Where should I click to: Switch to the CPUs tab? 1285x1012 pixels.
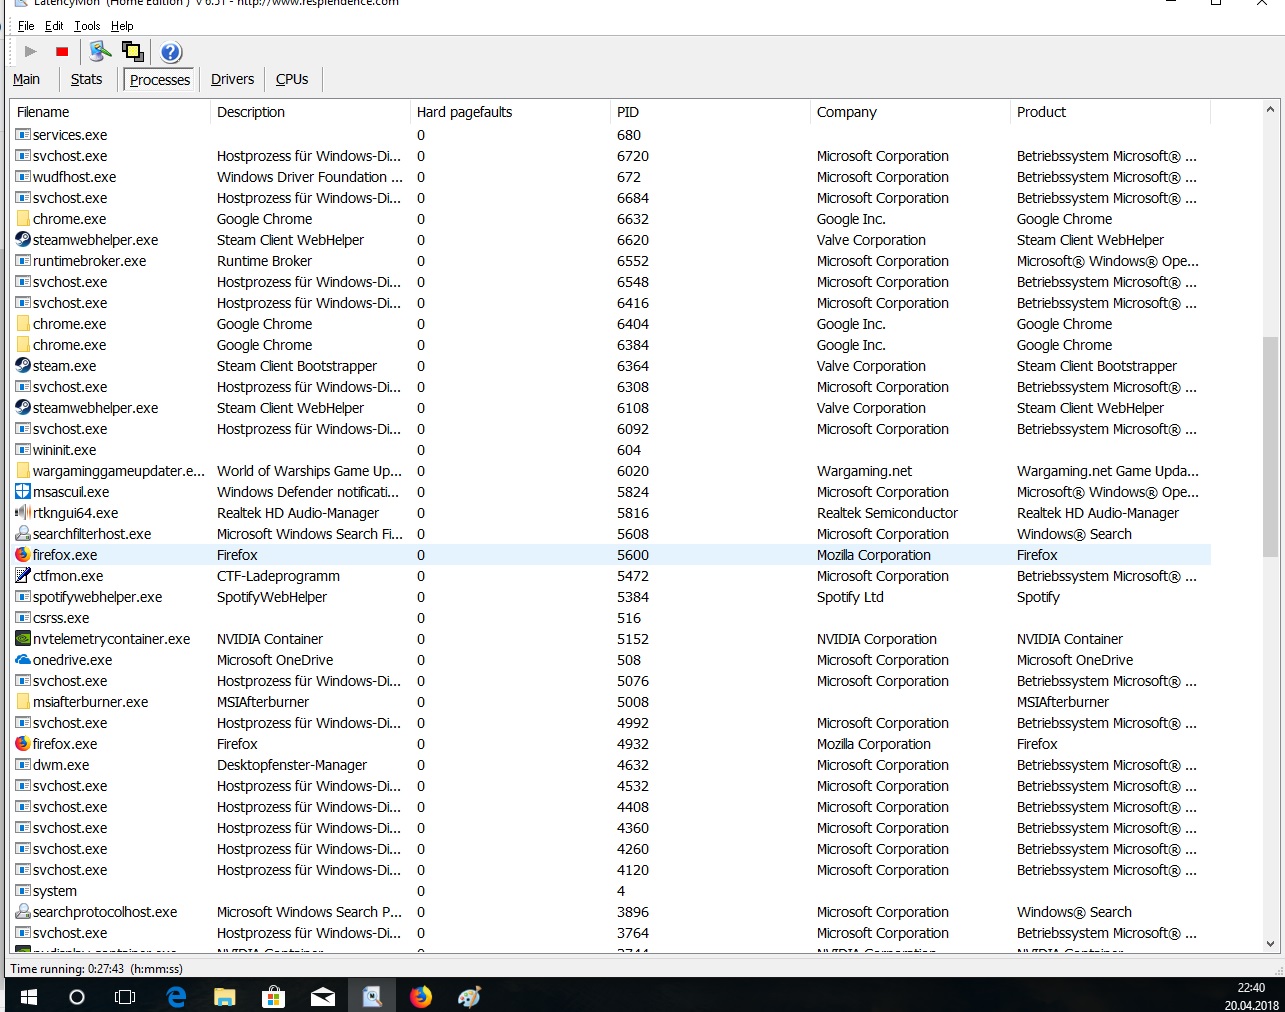[292, 79]
